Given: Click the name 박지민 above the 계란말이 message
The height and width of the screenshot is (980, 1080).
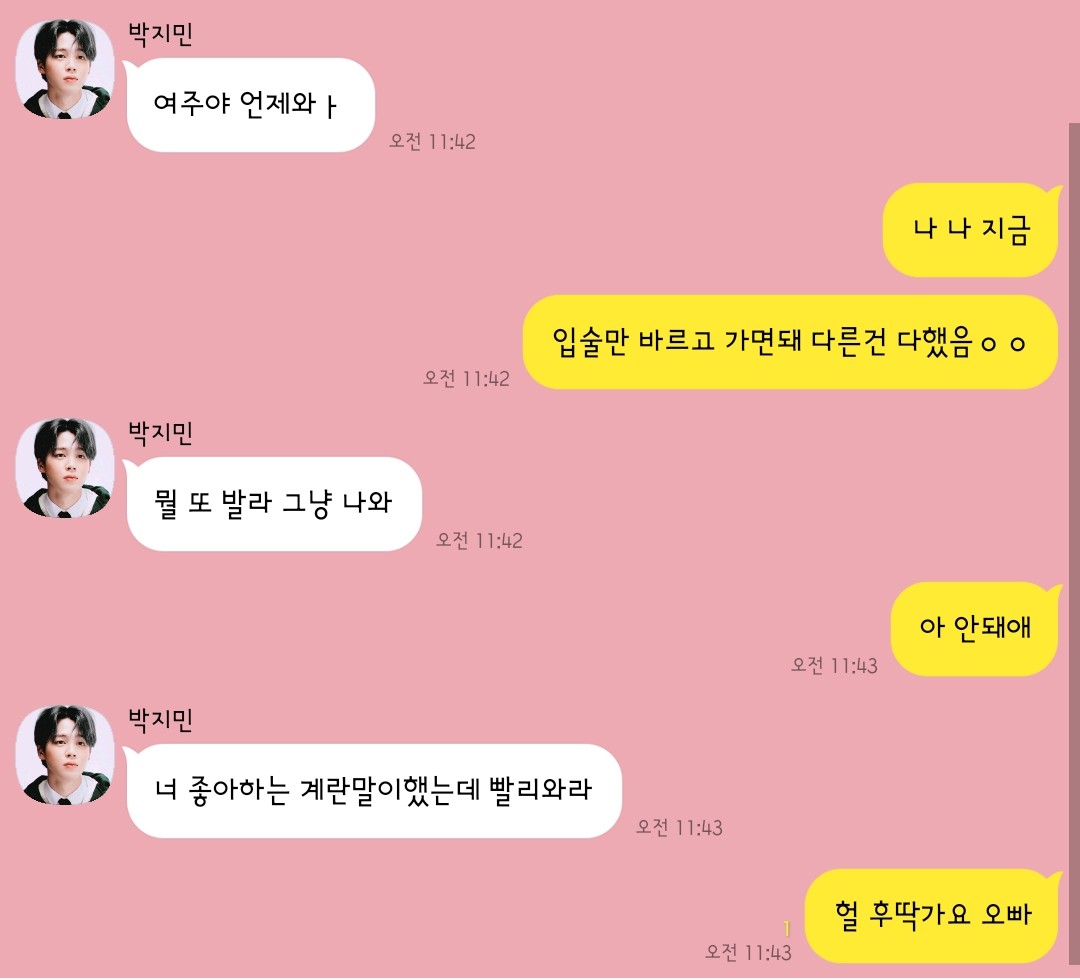Looking at the screenshot, I should [160, 720].
